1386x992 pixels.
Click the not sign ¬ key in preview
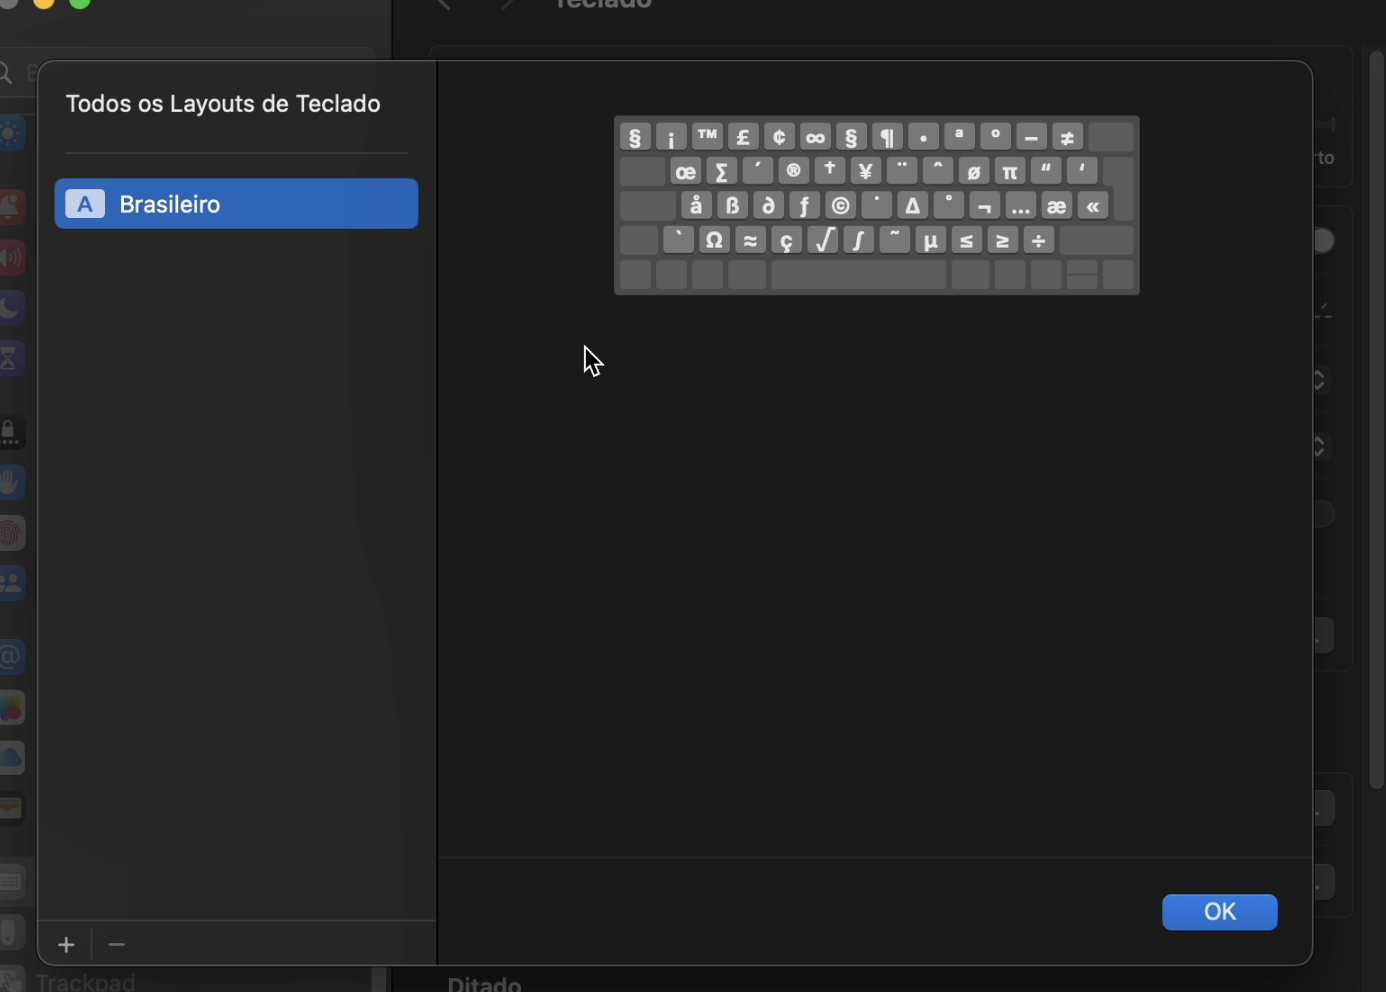984,206
